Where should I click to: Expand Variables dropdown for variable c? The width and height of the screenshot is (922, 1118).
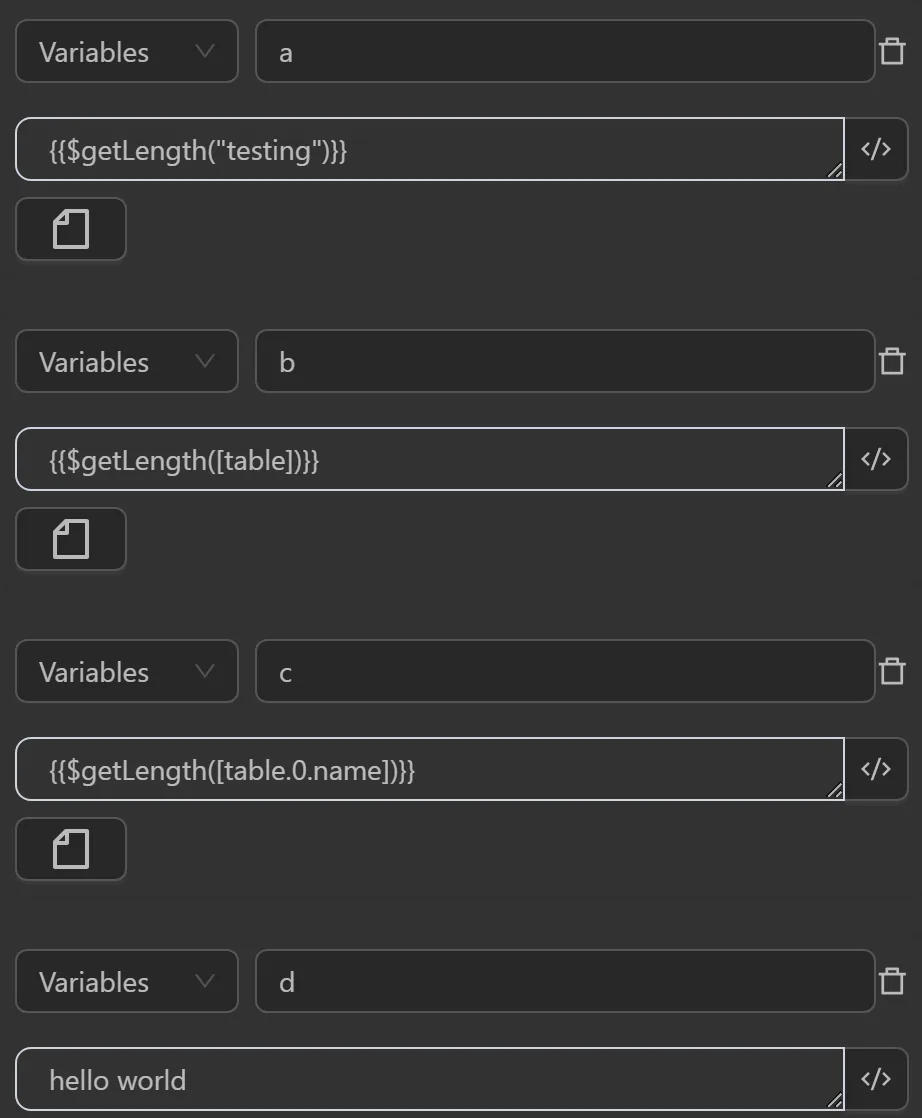point(127,671)
